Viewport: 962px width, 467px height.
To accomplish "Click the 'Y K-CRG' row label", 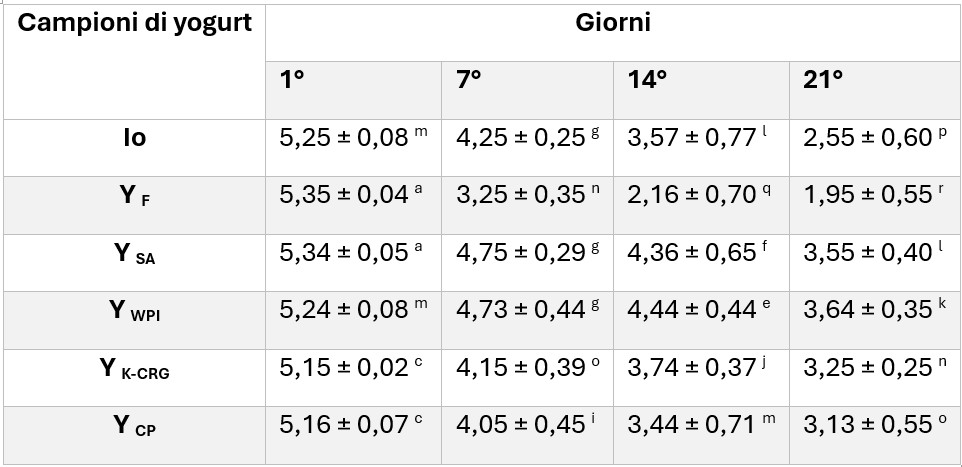I will [134, 378].
